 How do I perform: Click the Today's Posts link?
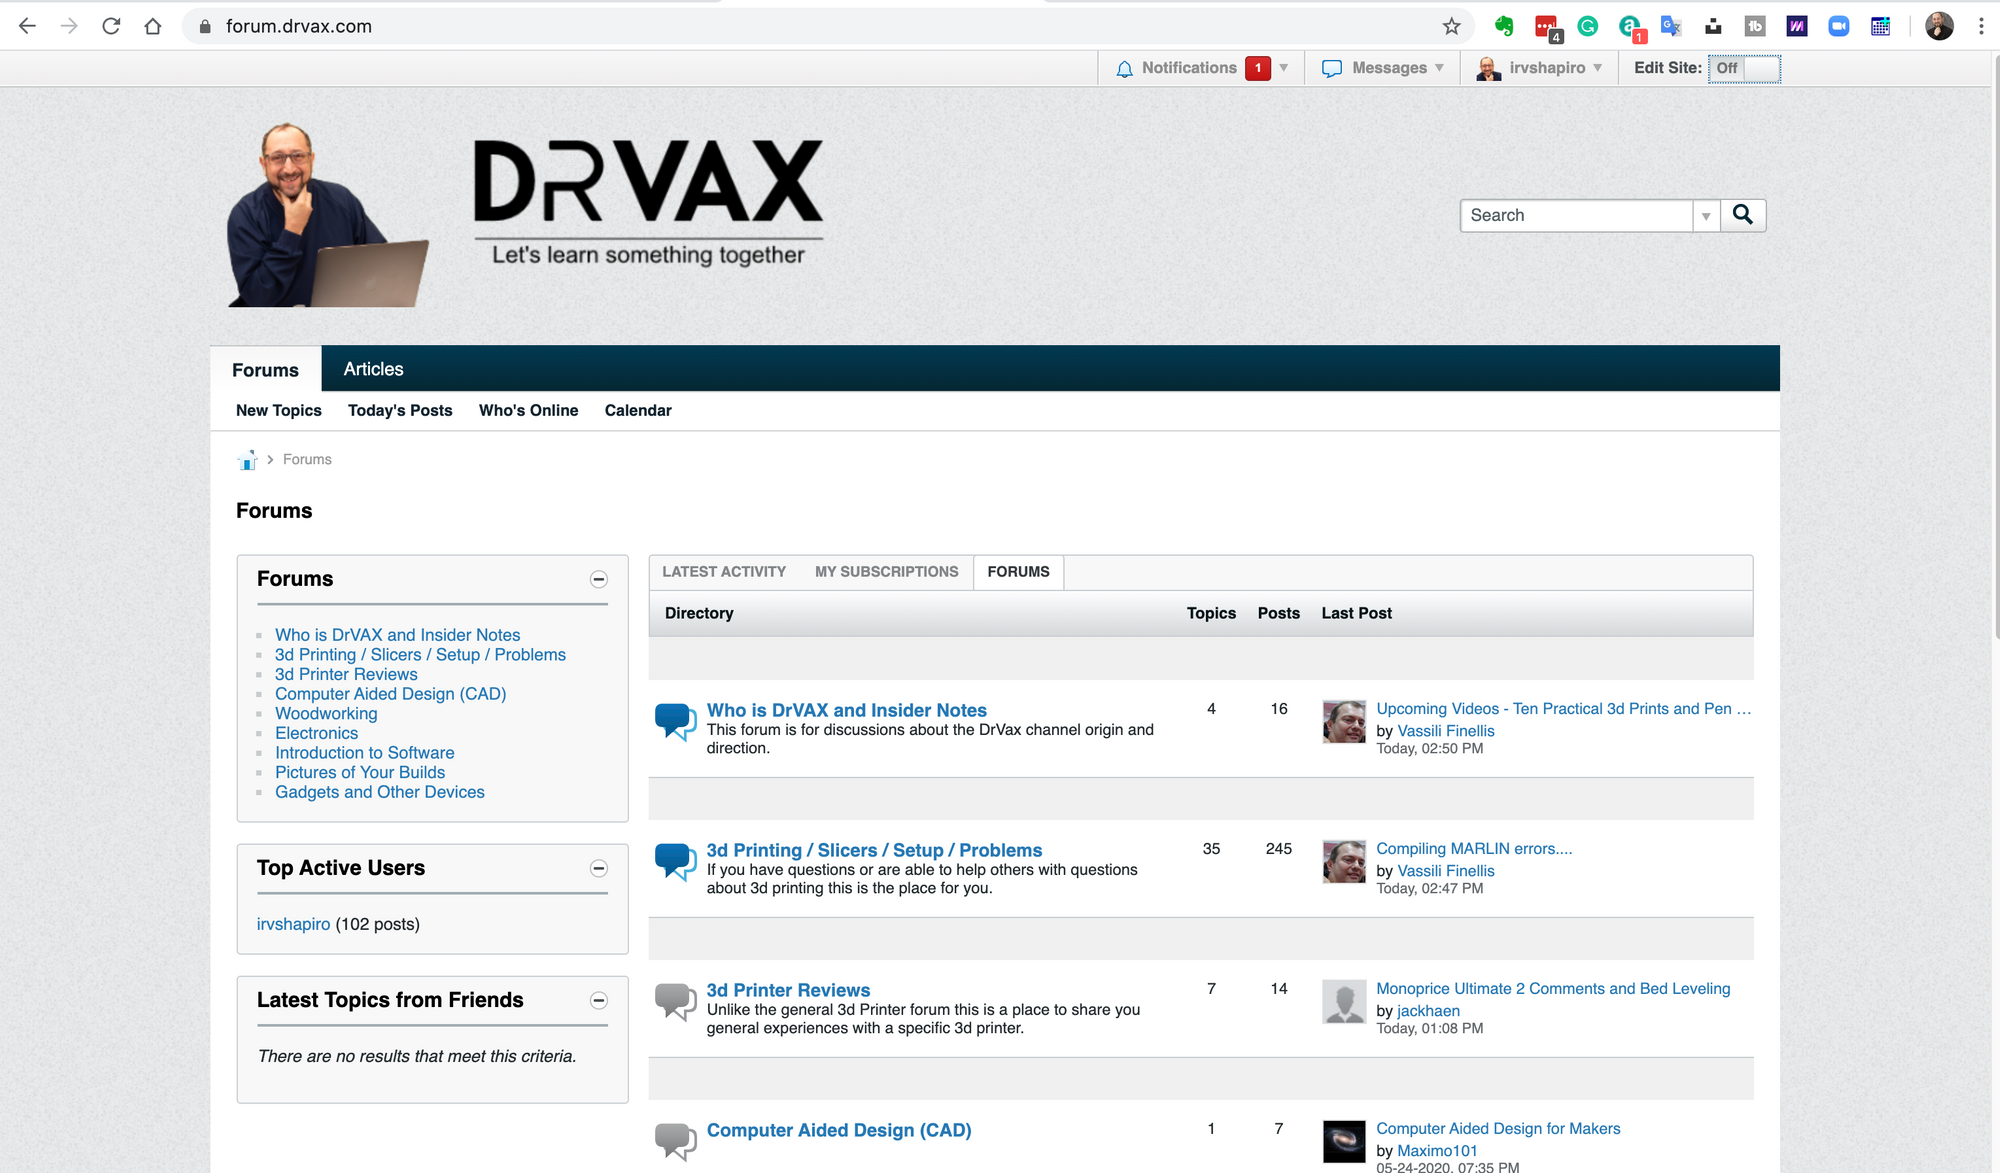click(x=400, y=411)
